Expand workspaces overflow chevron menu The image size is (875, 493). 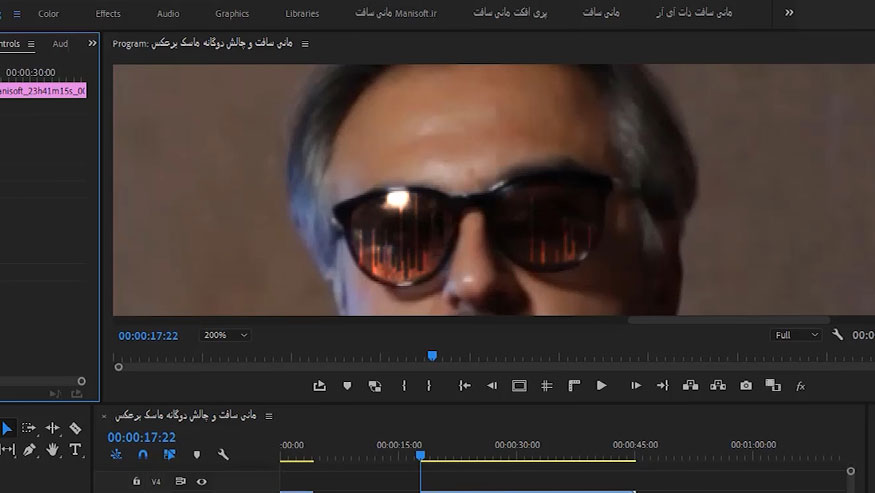point(789,12)
